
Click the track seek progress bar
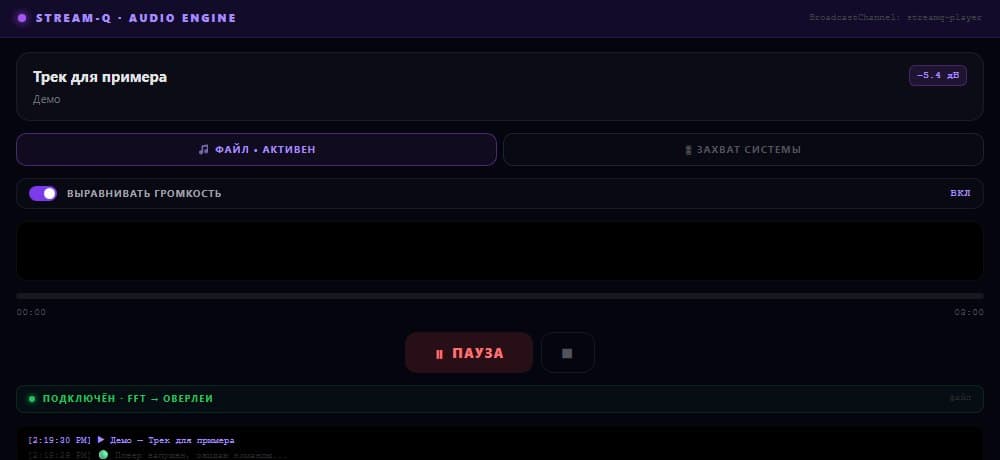[500, 296]
